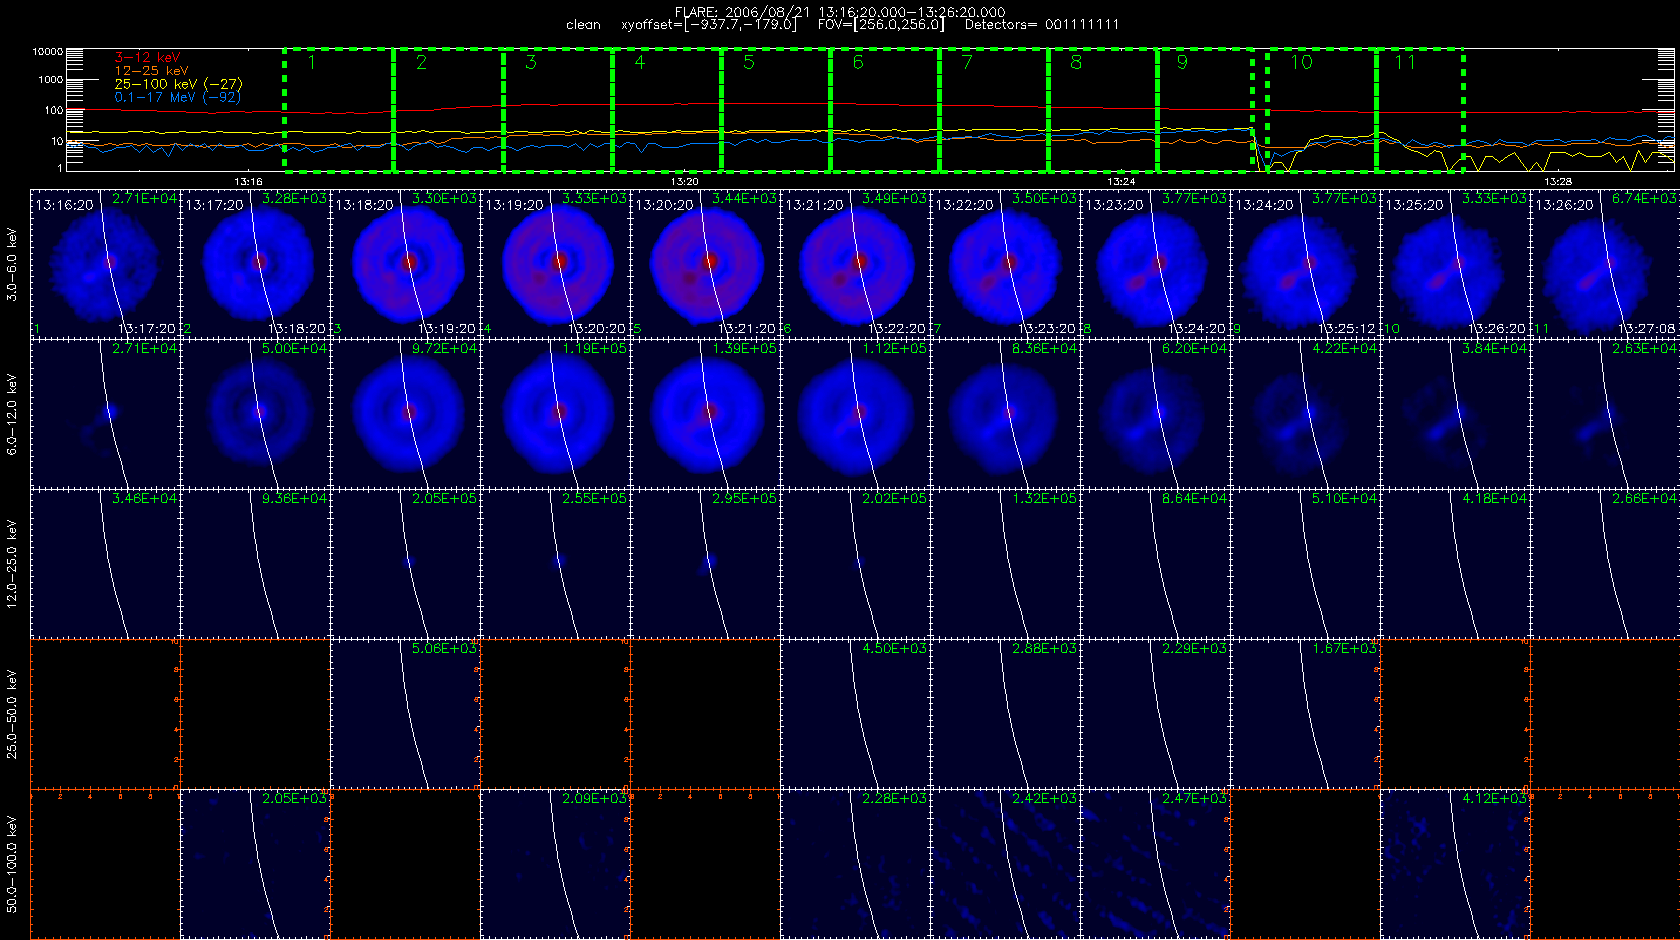Image resolution: width=1680 pixels, height=940 pixels.
Task: Select interval marker 5 on the lightcurve
Action: [749, 63]
